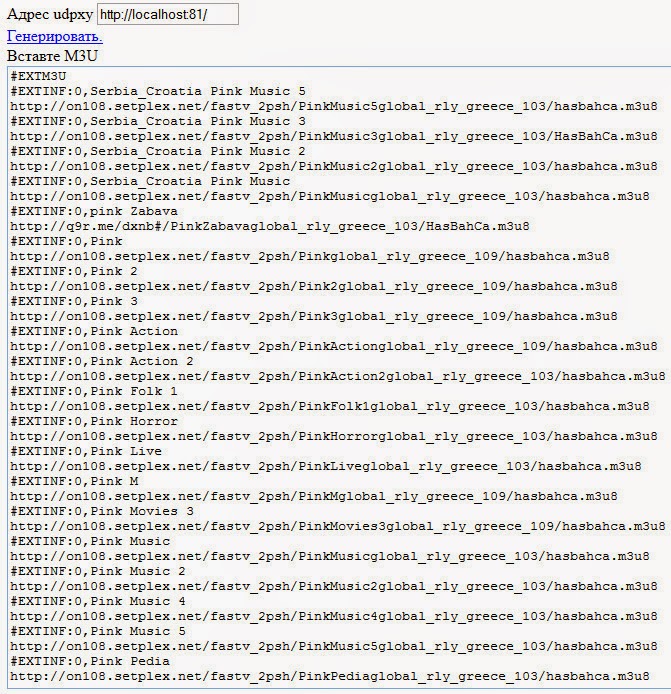Click the 'Pink Live' line
Screen dimensions: 671x694
(x=86, y=451)
